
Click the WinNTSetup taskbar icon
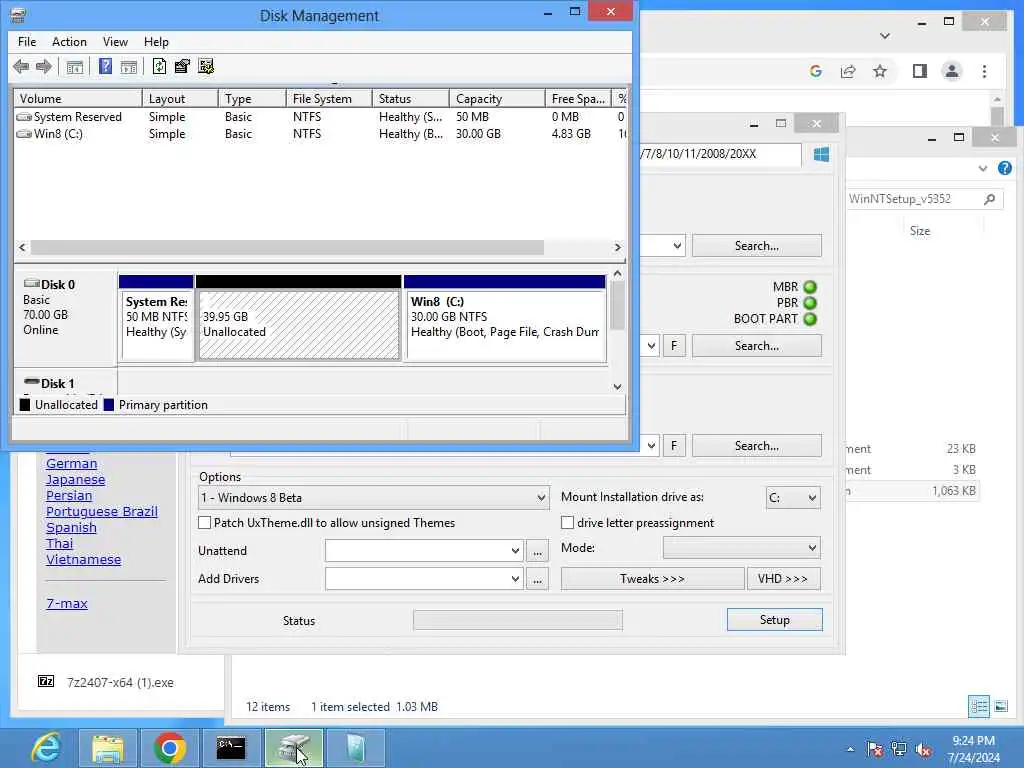click(355, 748)
